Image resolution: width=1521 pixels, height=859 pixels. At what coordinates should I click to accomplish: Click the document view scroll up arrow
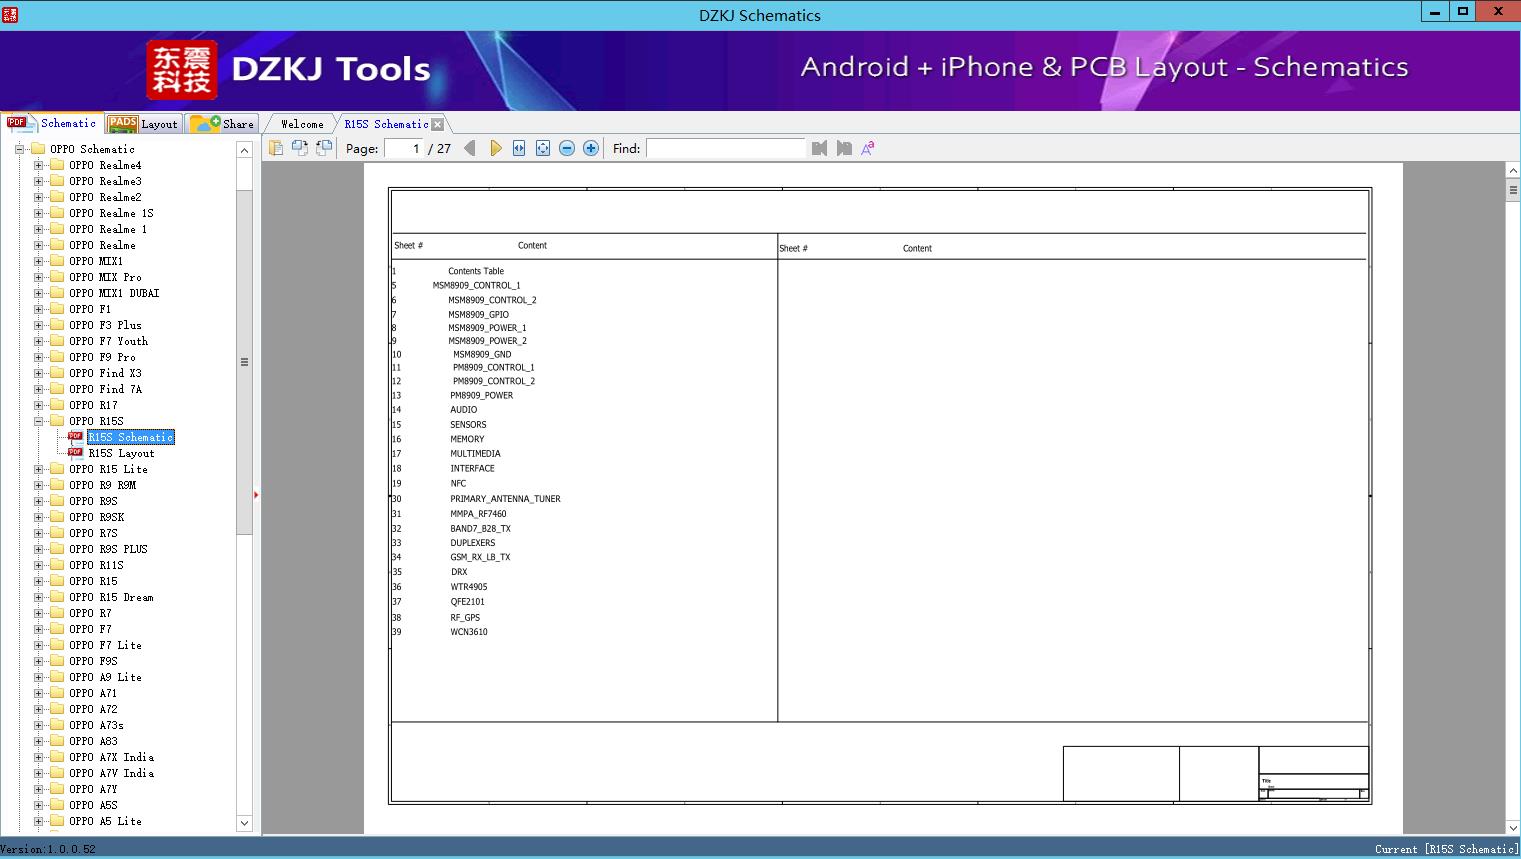click(x=1512, y=171)
